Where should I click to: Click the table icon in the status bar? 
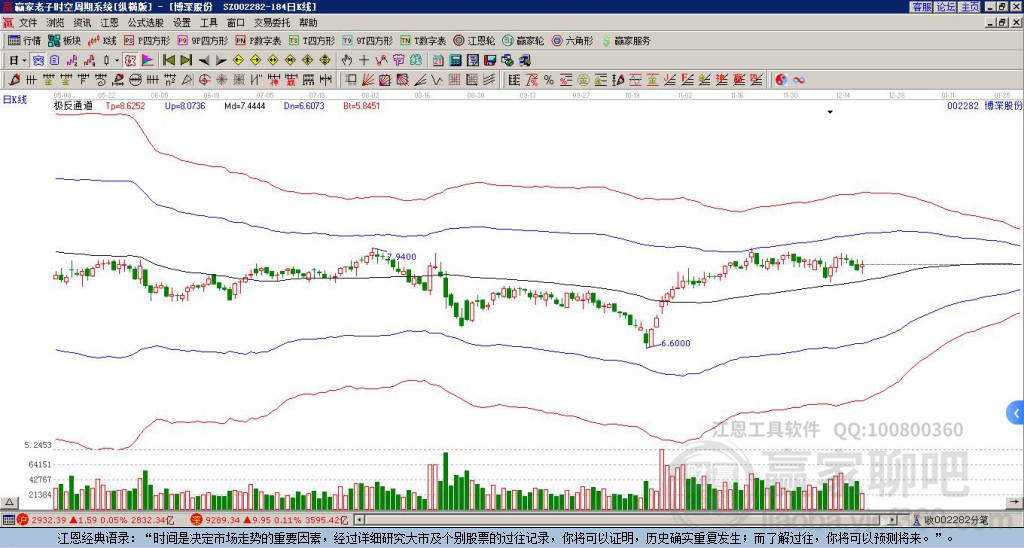click(x=8, y=520)
